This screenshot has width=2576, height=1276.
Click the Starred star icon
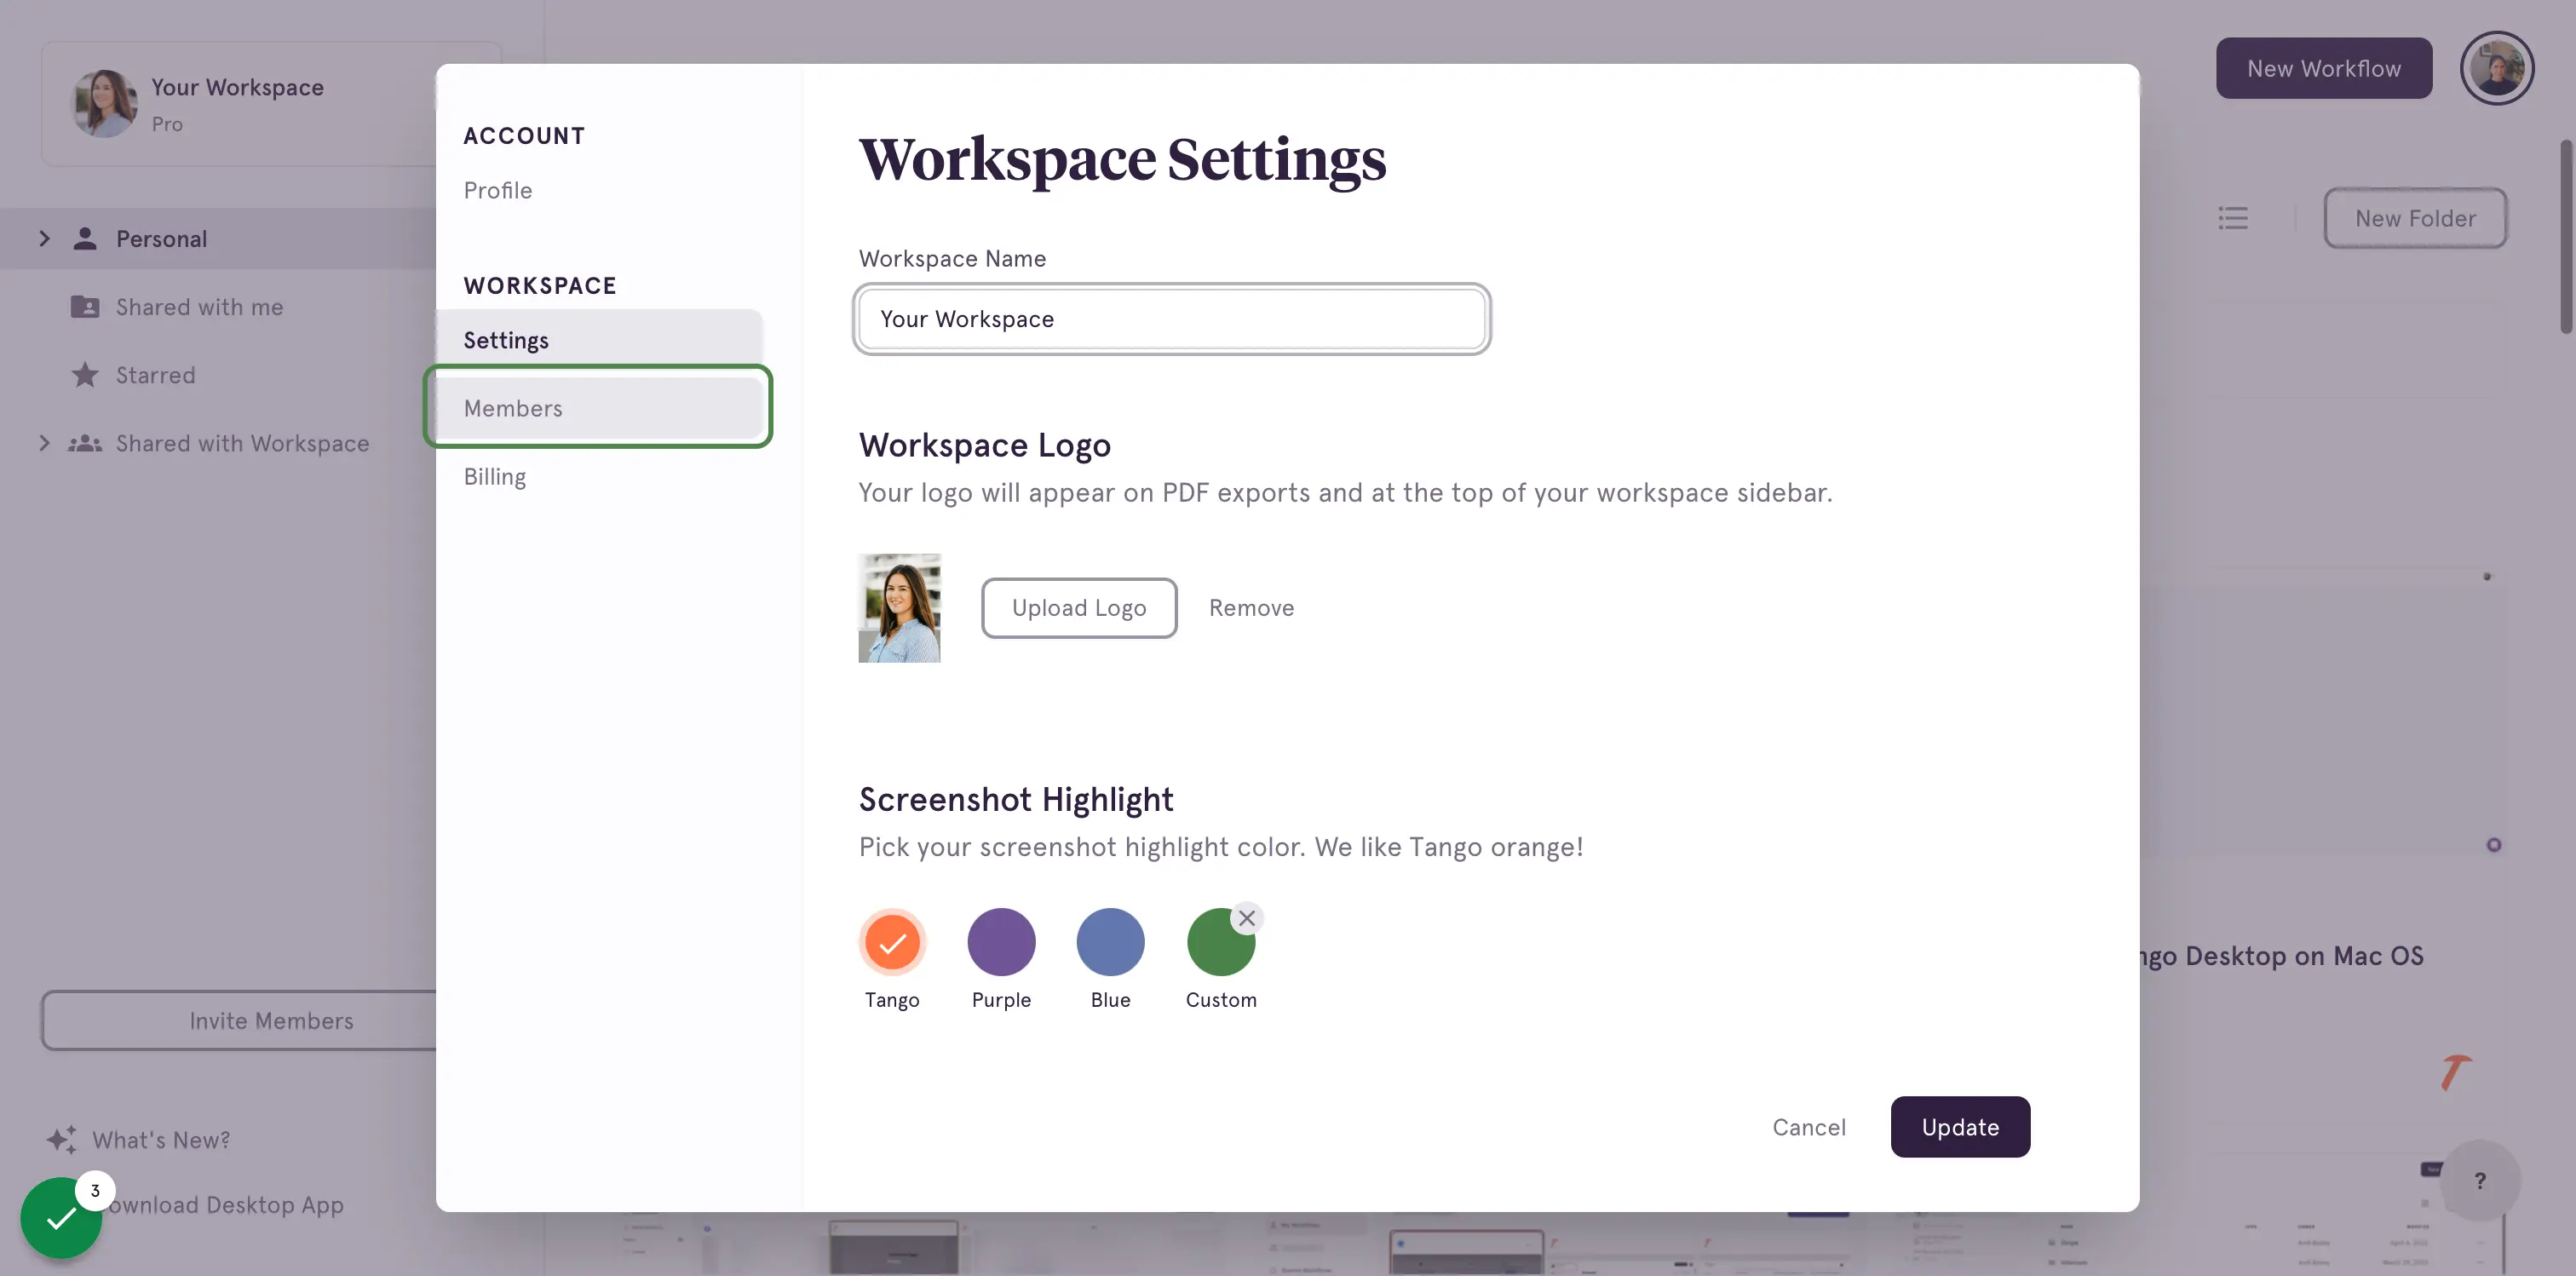85,375
